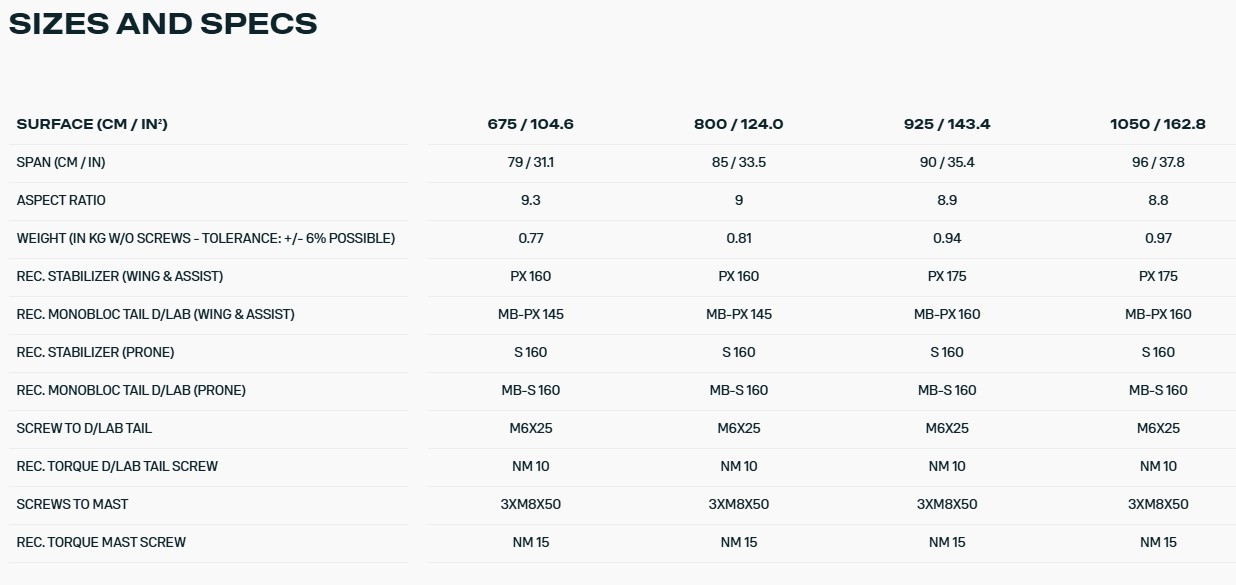Click the 8.8 aspect ratio value
Screen dimensions: 1236x585
[x=1157, y=200]
